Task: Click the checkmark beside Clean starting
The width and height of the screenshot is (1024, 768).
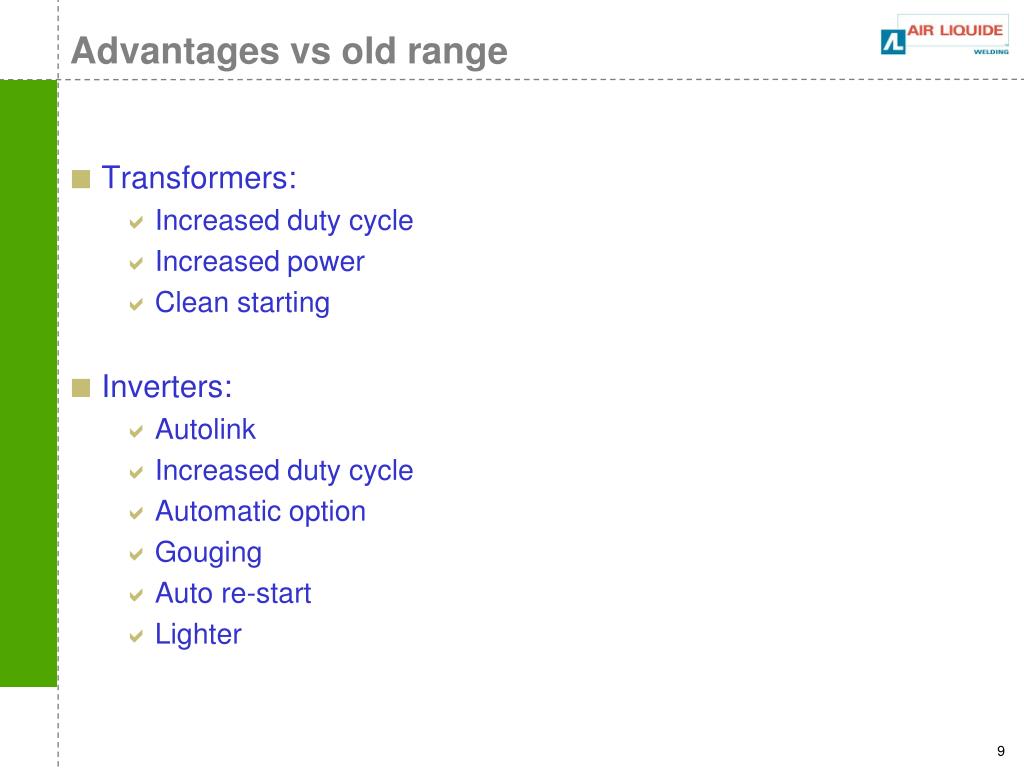Action: 136,305
